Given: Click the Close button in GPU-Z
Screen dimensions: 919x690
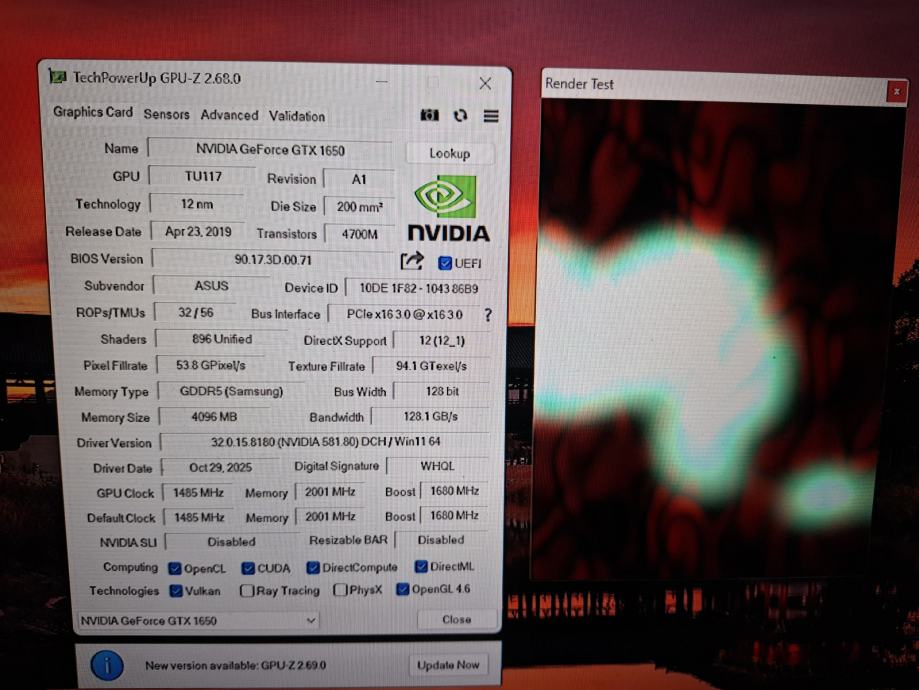Looking at the screenshot, I should tap(457, 619).
